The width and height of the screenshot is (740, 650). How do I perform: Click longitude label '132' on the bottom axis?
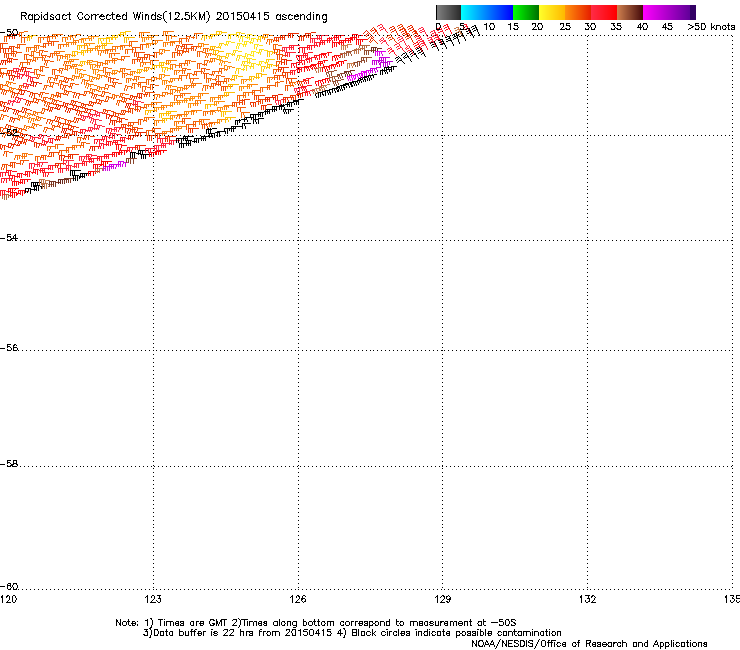point(587,599)
